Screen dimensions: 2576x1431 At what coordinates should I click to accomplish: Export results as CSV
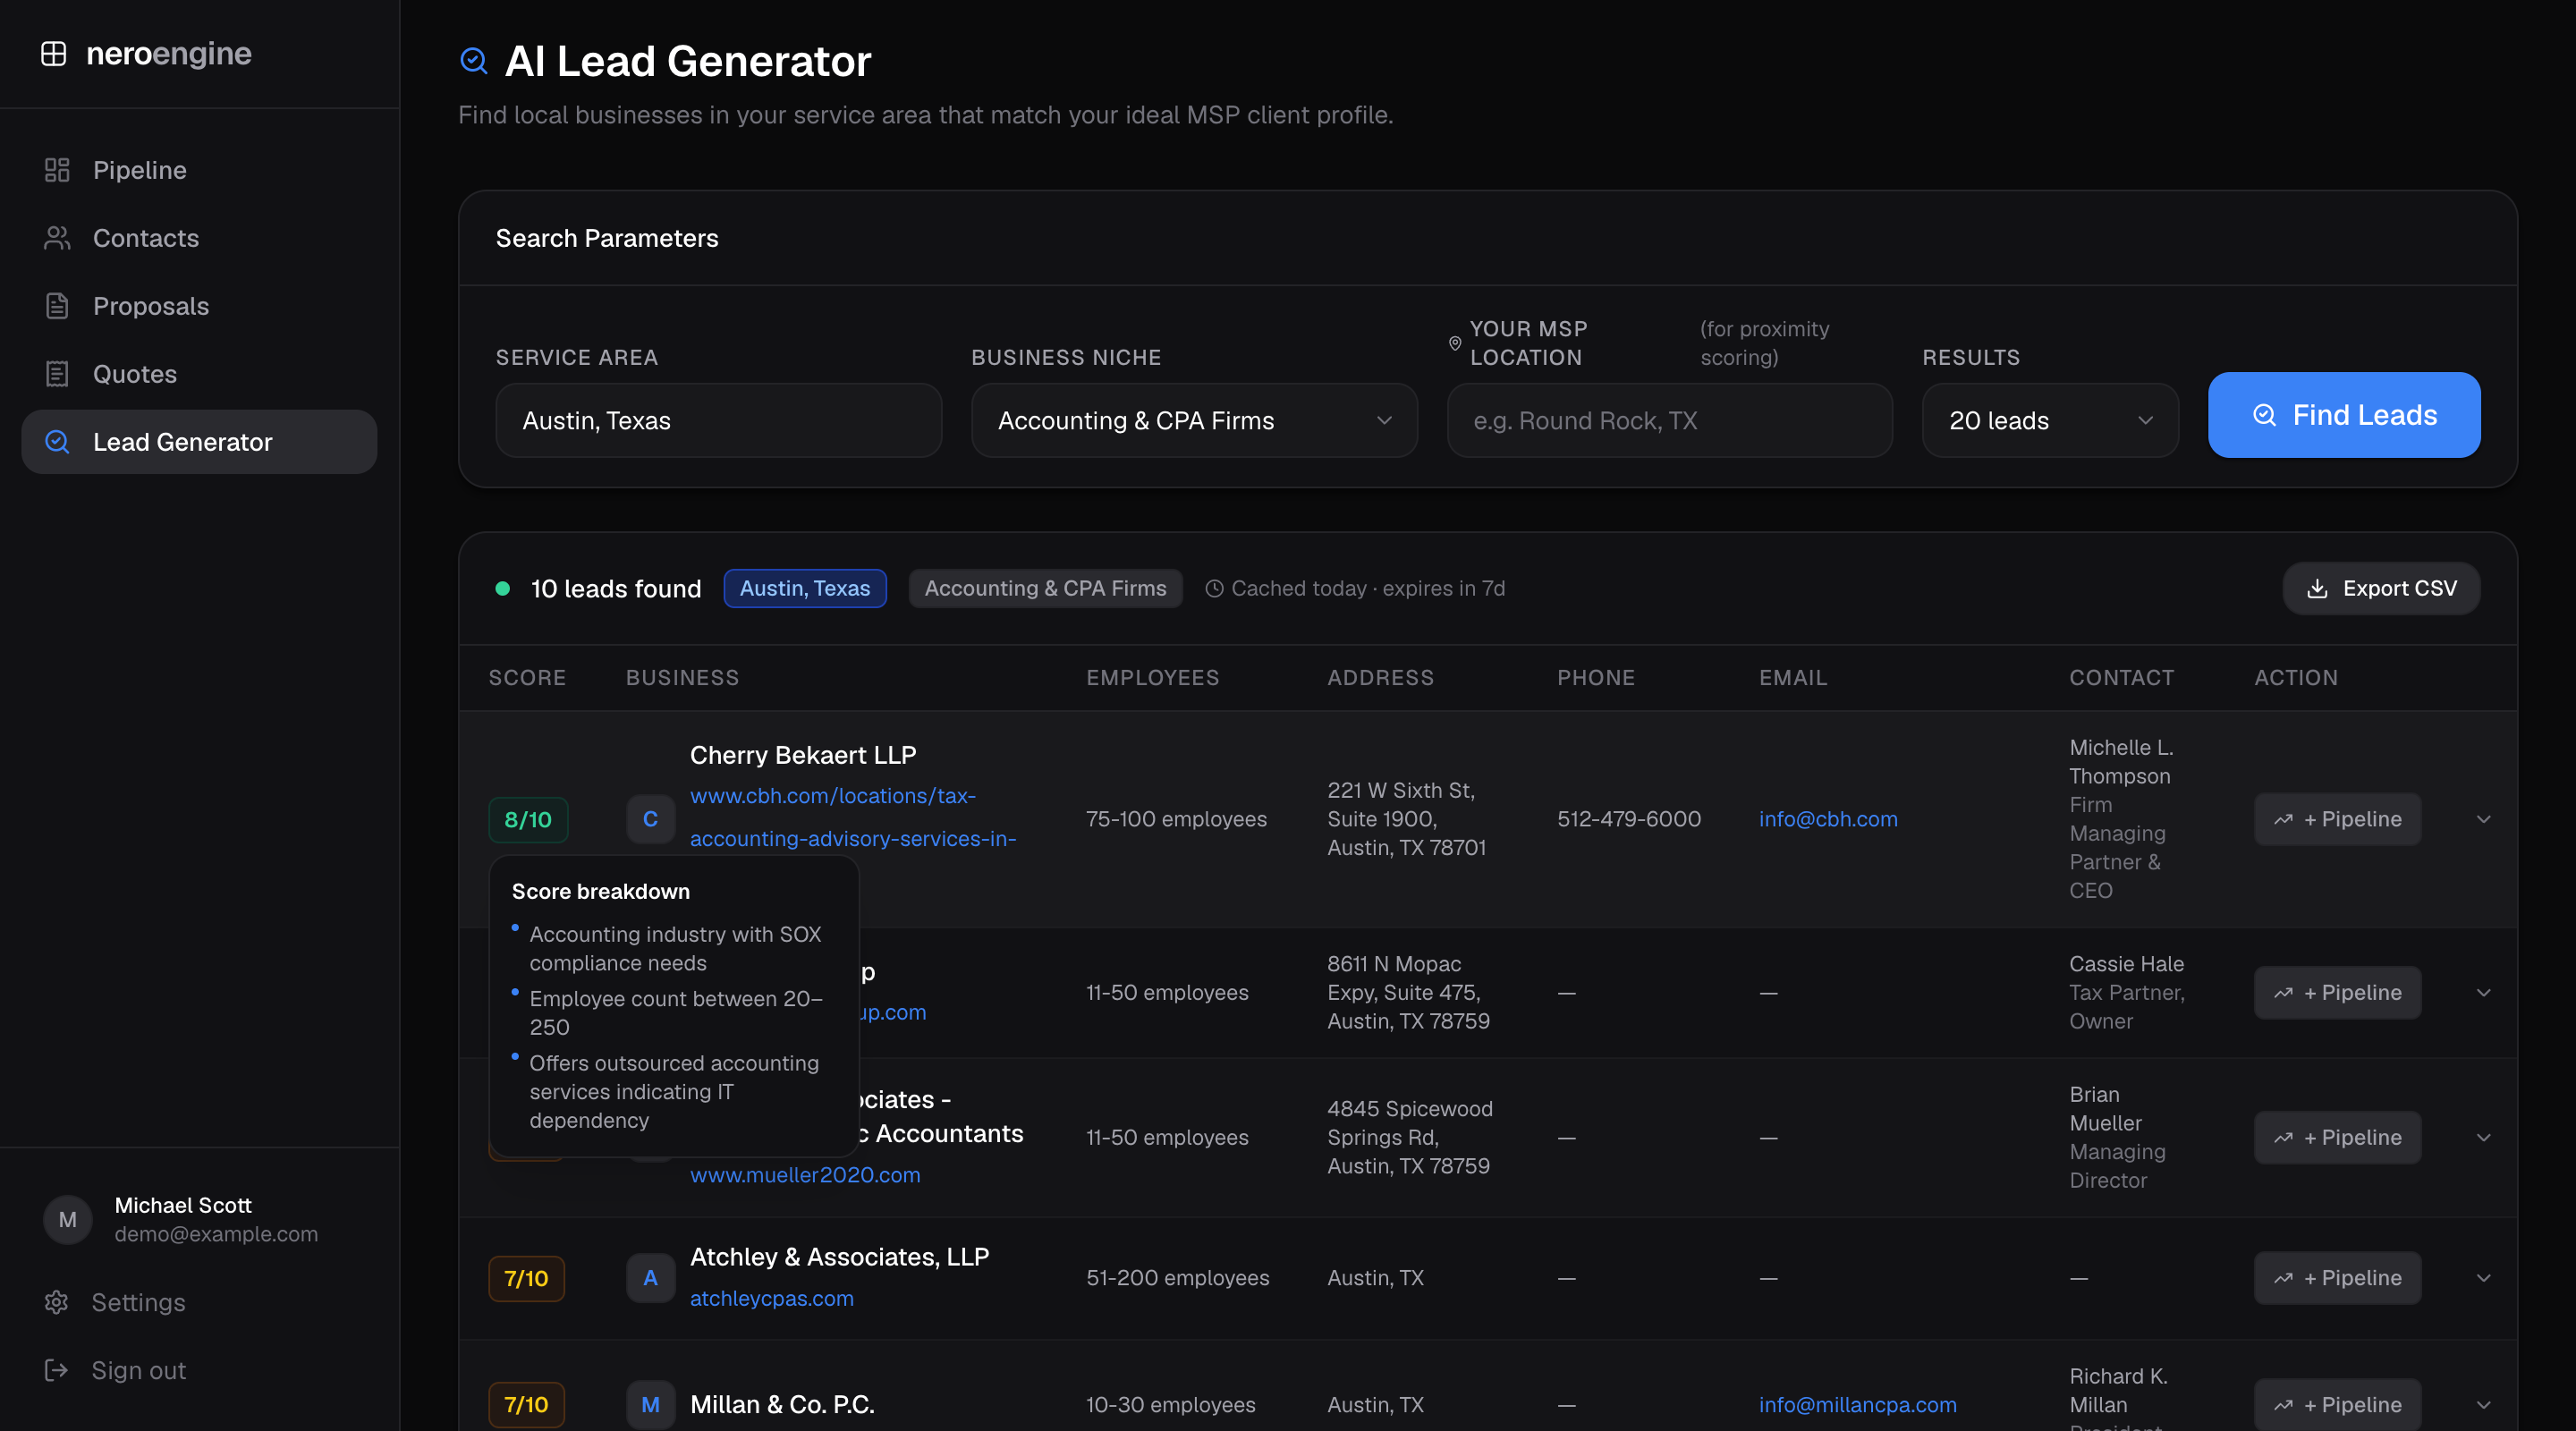coord(2381,588)
